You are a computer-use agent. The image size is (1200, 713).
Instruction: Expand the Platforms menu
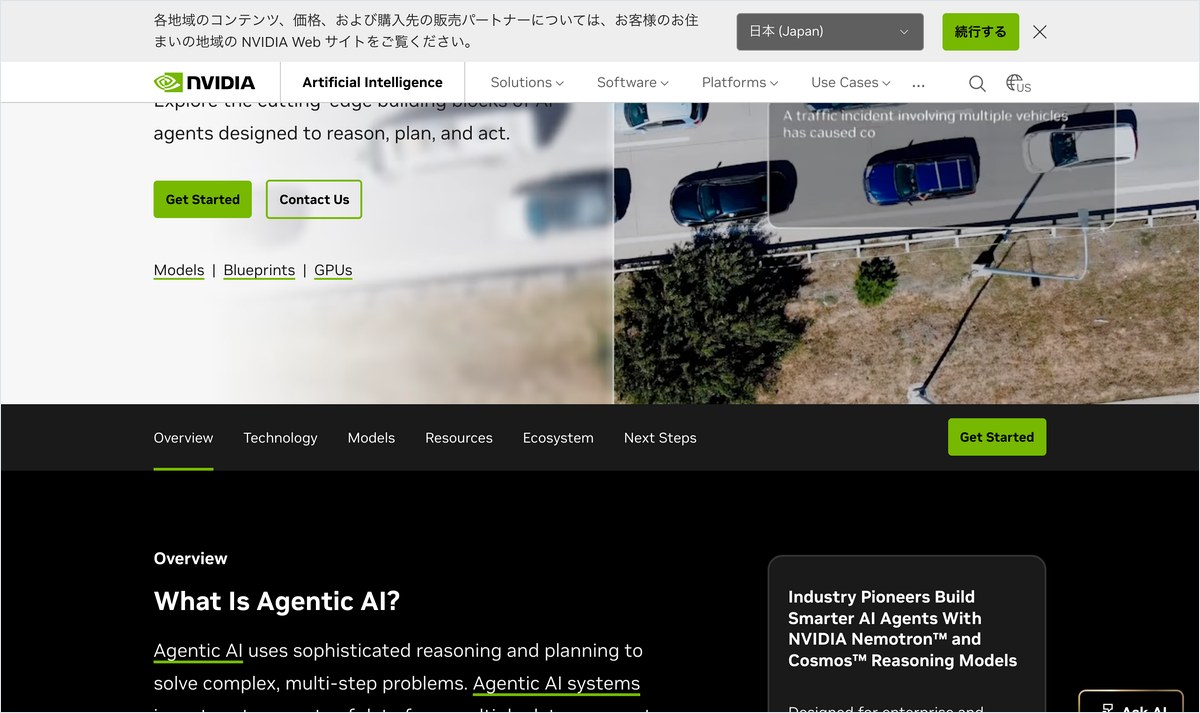pos(740,82)
